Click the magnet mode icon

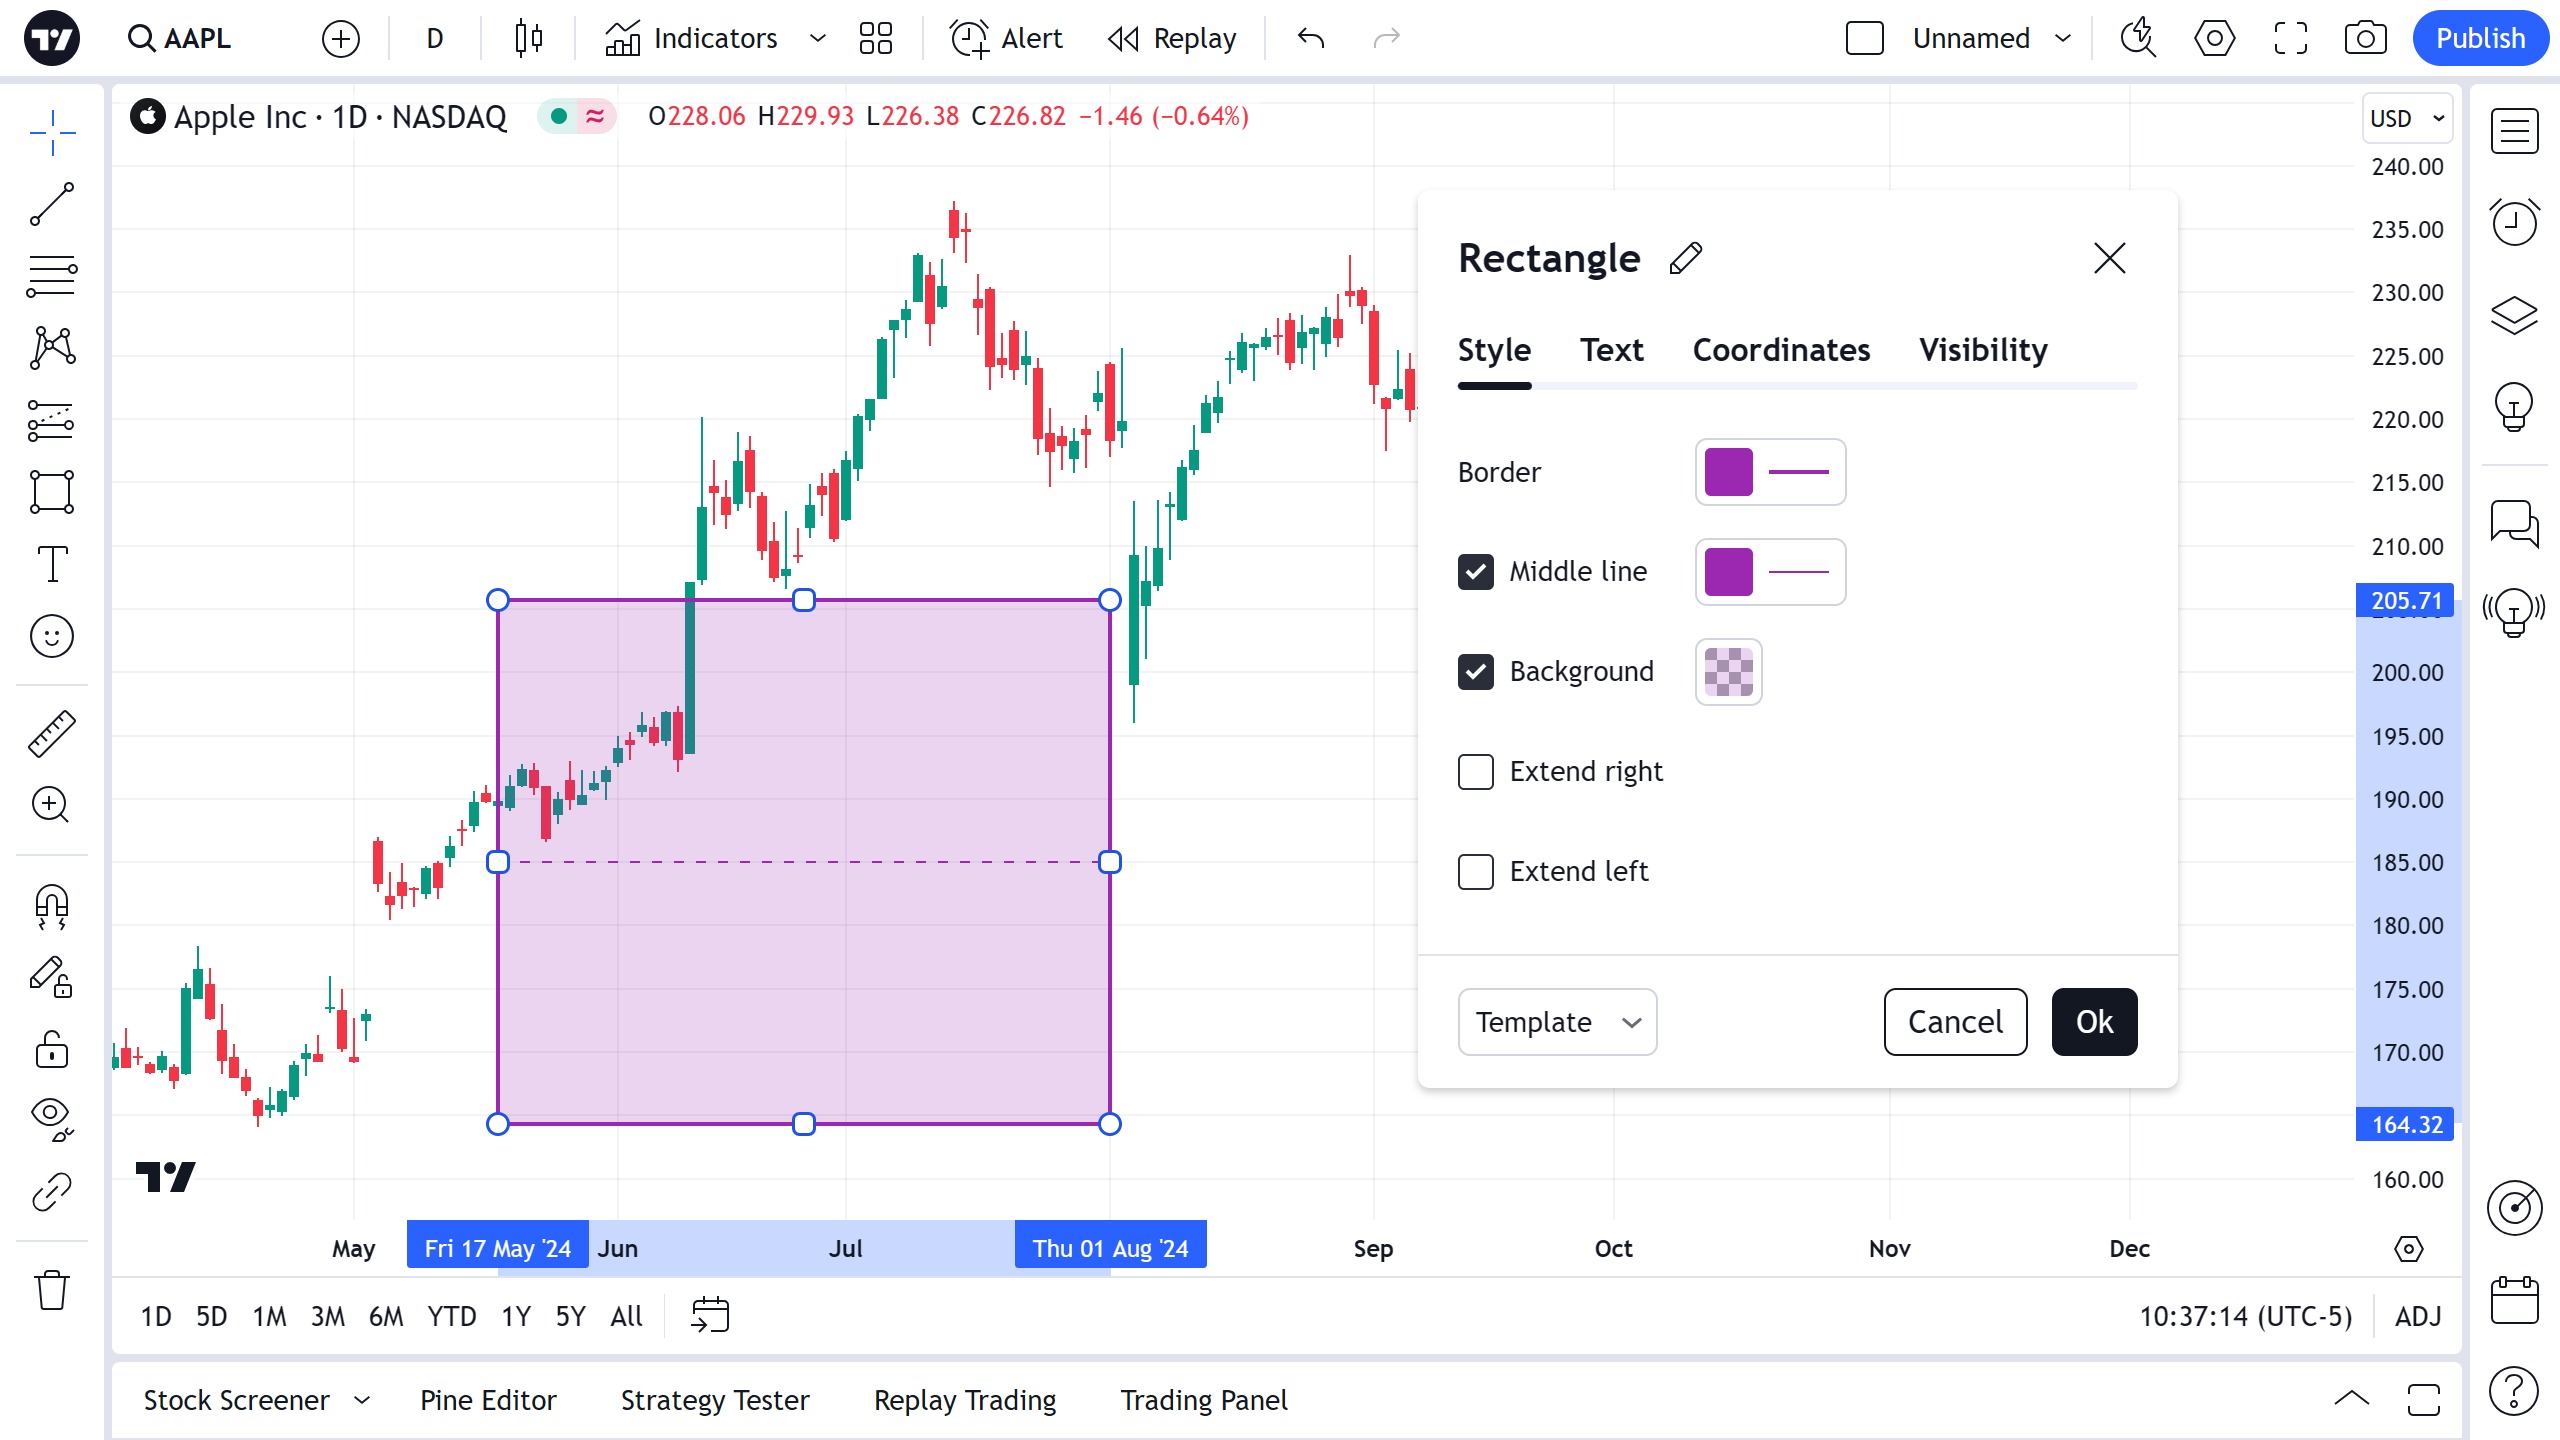tap(52, 906)
